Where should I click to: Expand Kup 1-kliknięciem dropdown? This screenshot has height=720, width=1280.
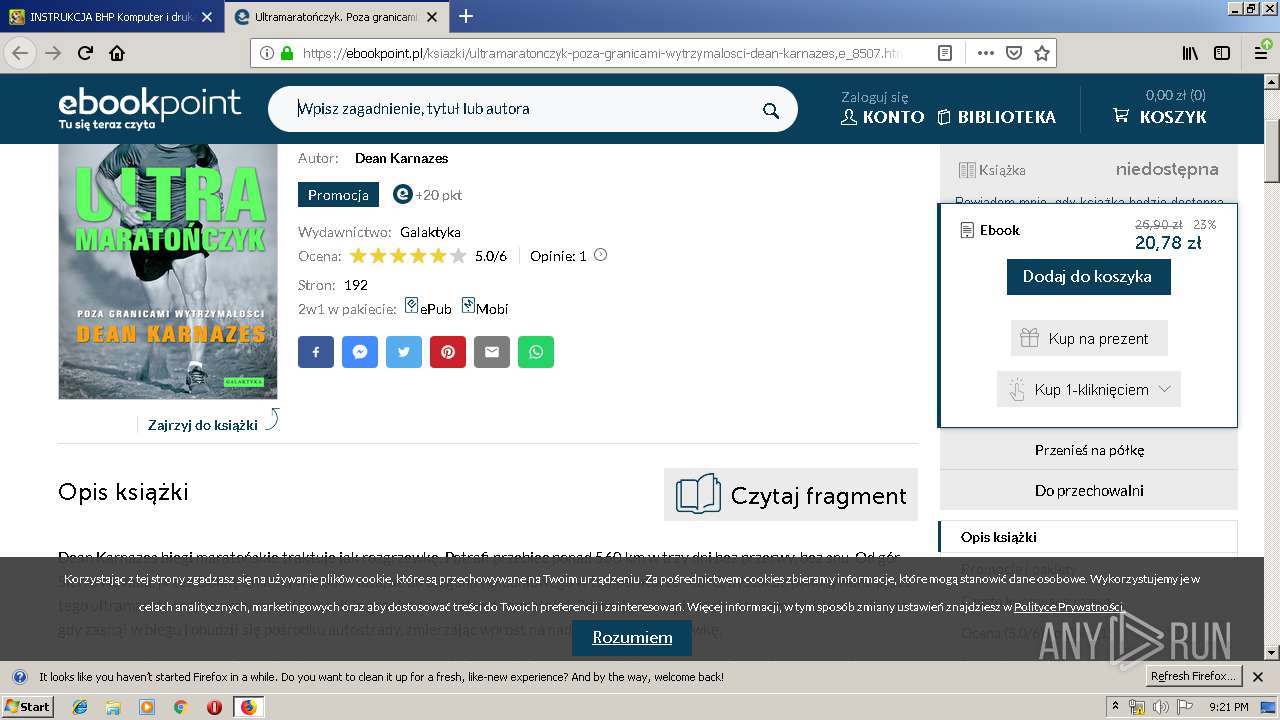click(x=1089, y=389)
